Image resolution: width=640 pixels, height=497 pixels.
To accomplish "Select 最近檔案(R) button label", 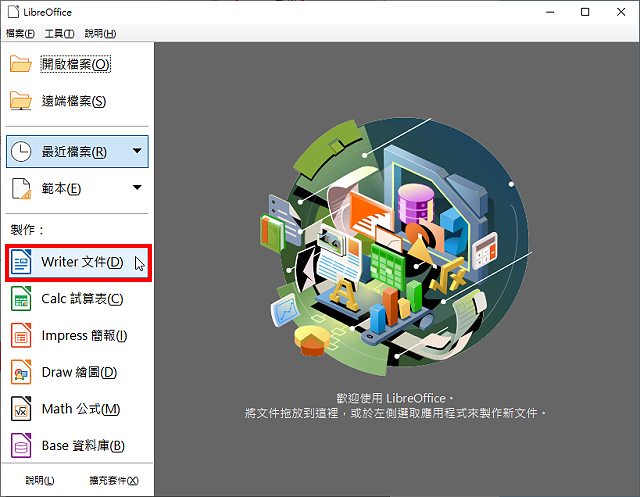I will pos(74,152).
